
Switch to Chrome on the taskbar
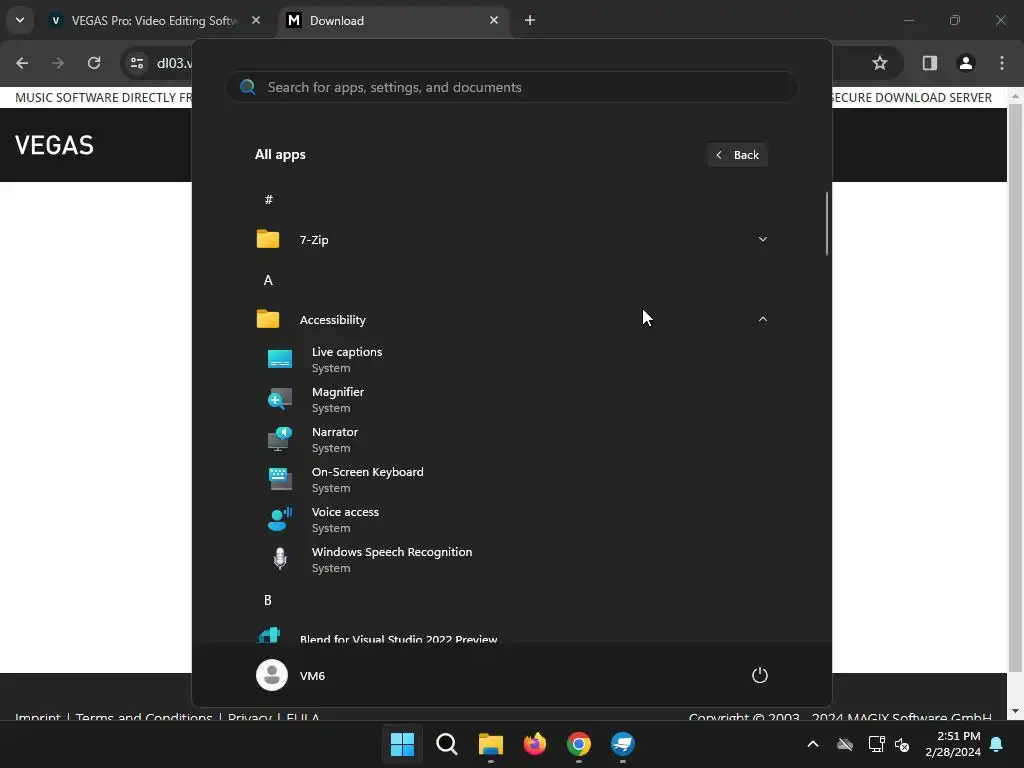[x=579, y=744]
